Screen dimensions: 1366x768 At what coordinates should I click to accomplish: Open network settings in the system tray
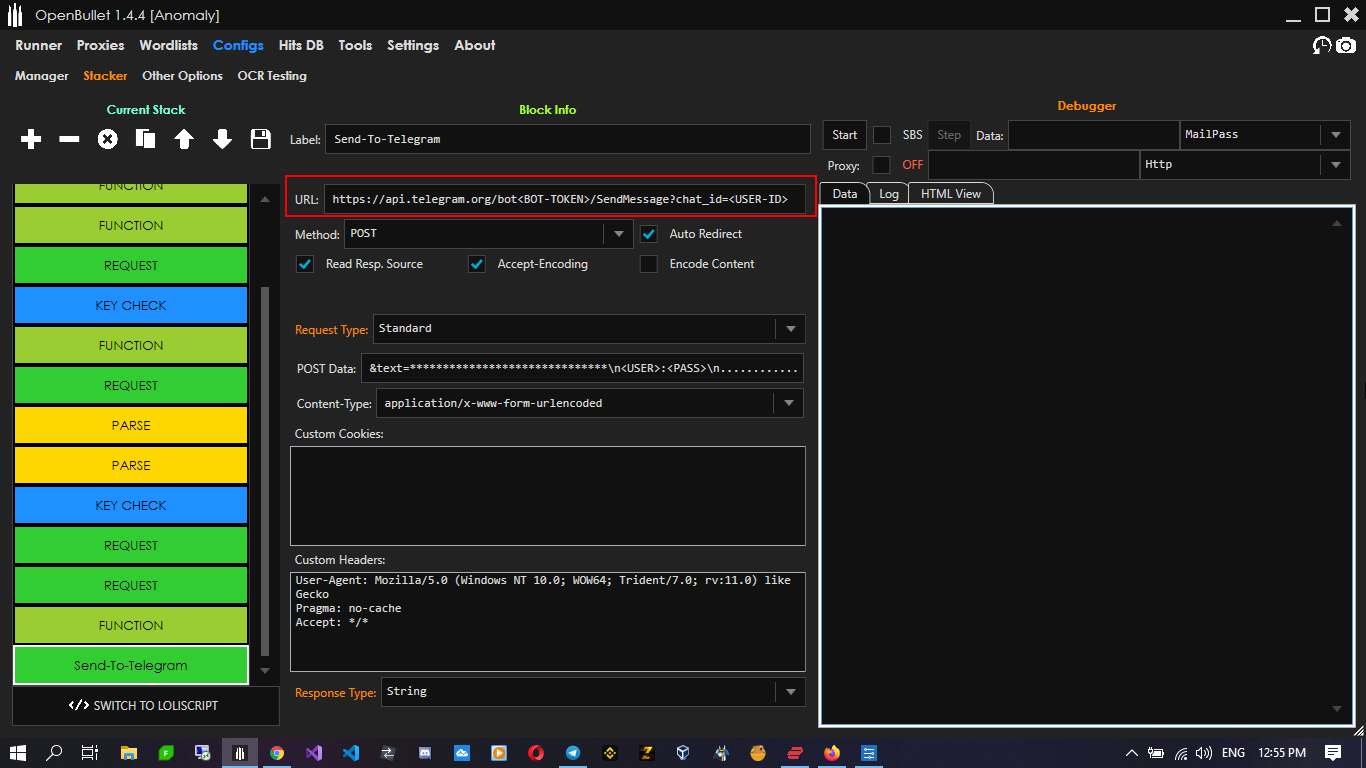pyautogui.click(x=1181, y=752)
